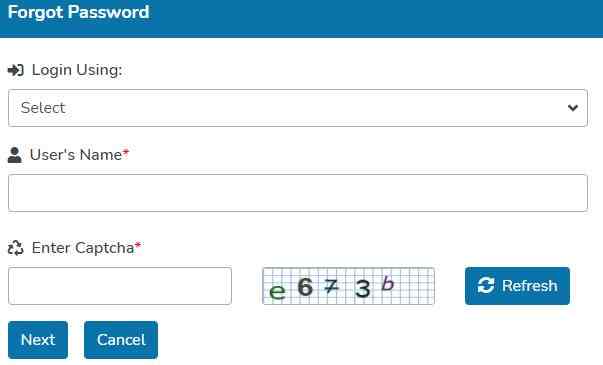Focus the User's Name text field

298,193
